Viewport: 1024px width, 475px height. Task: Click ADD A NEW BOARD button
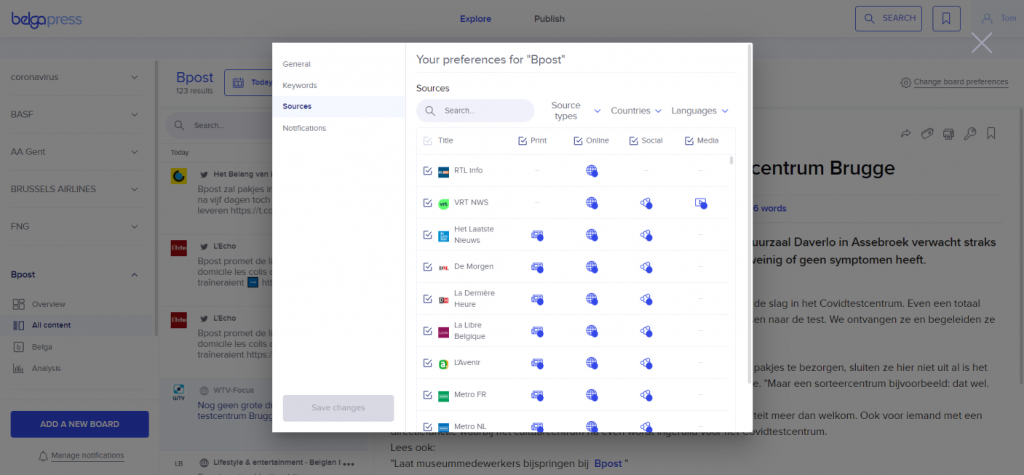(x=80, y=424)
